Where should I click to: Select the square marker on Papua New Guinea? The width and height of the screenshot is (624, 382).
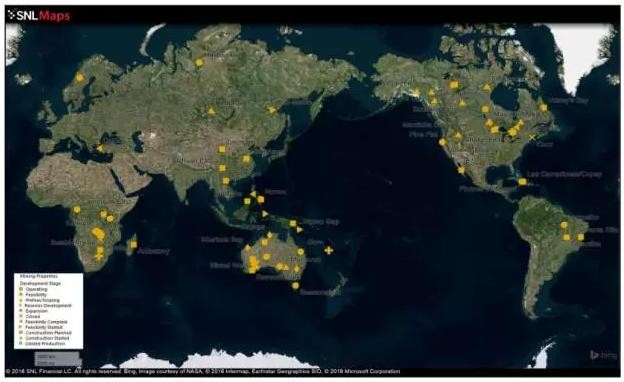[x=292, y=224]
